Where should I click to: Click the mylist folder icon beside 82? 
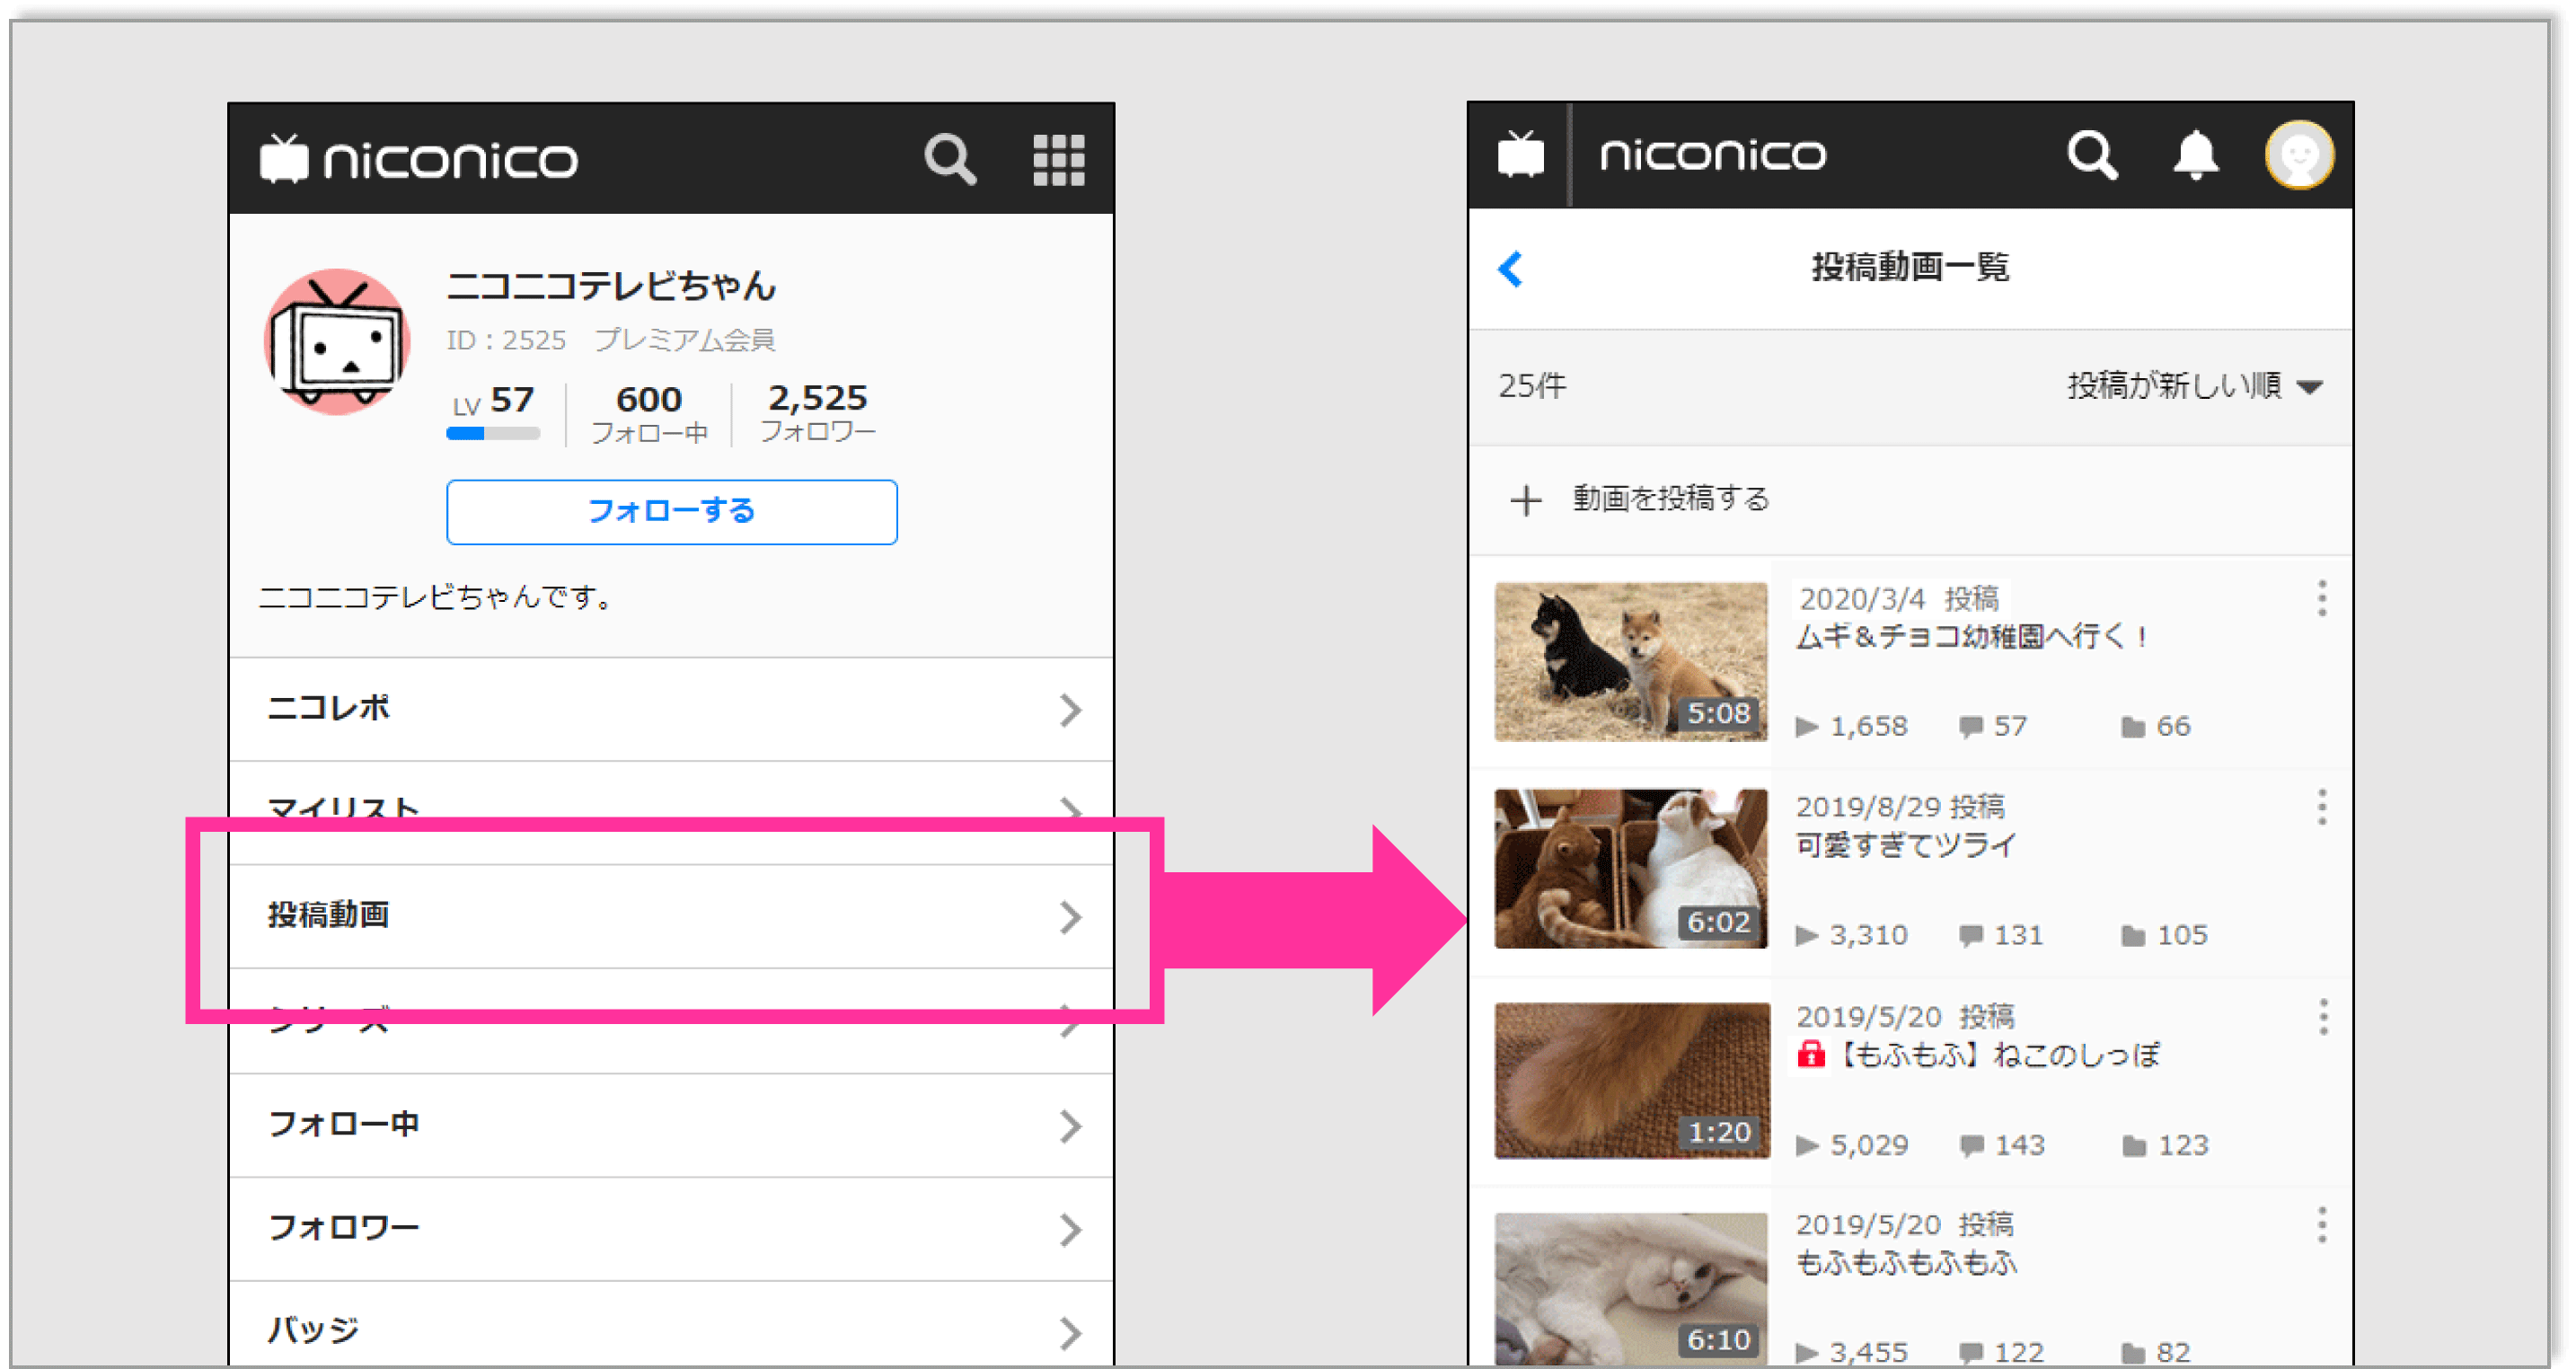point(2133,1353)
